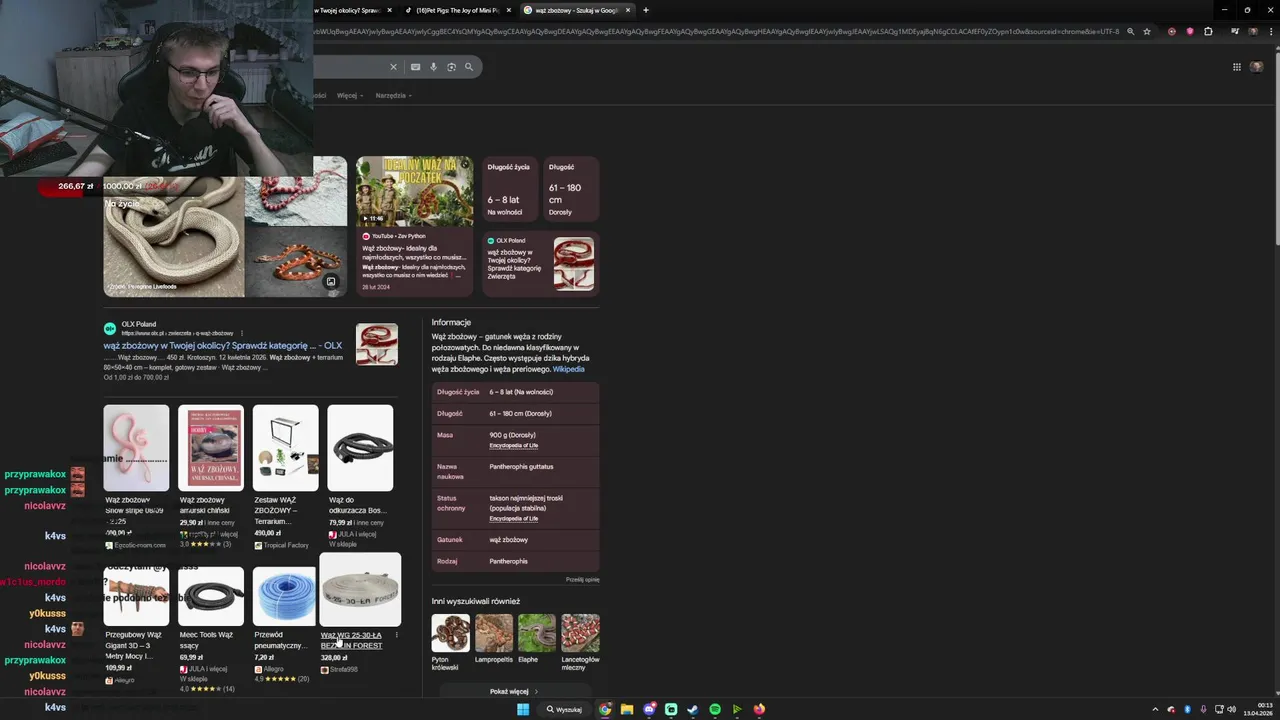Open 'Encyclopedia of Life' source under Masa
The image size is (1280, 720).
click(513, 445)
